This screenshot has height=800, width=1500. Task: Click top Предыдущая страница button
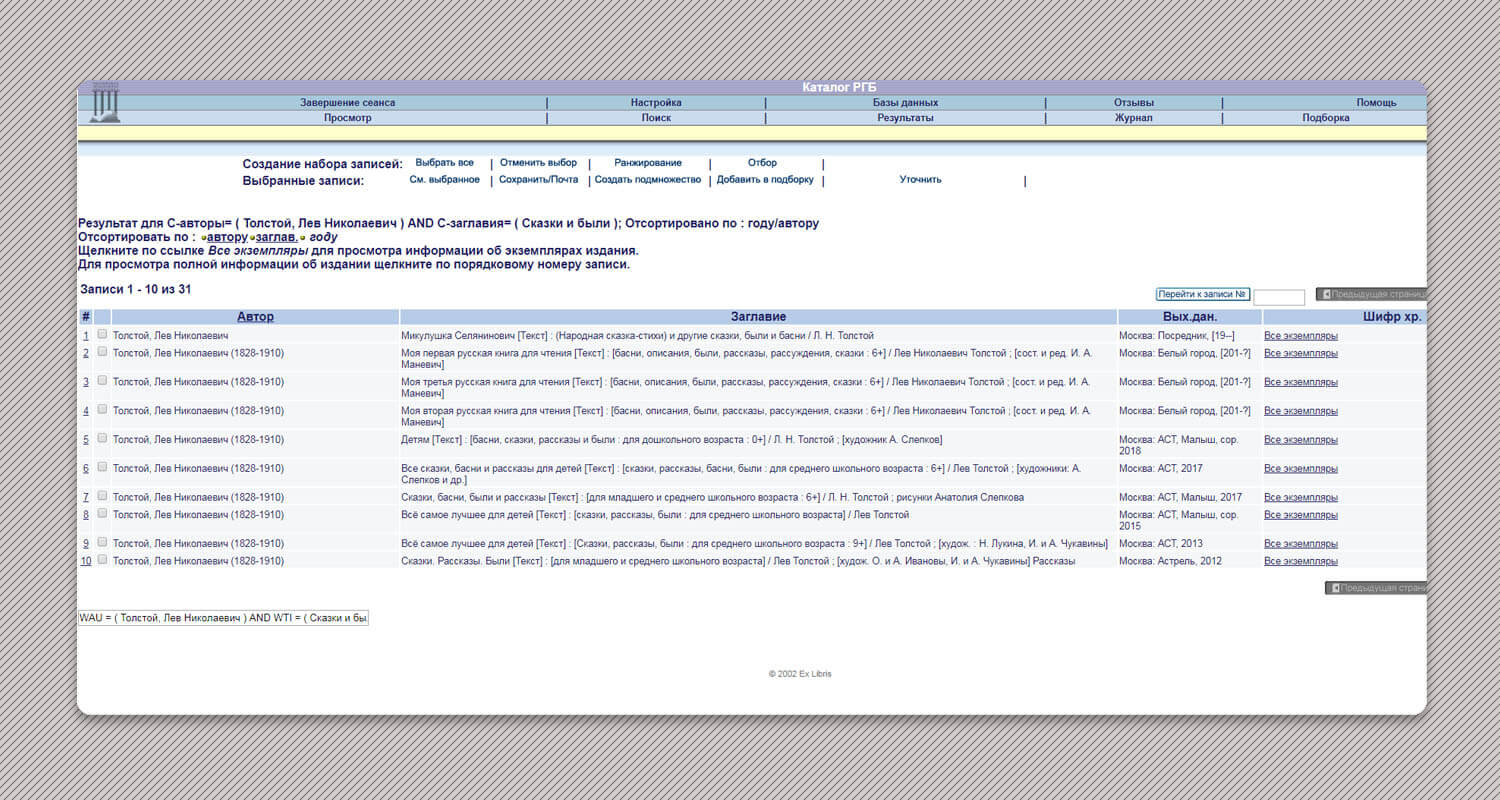1371,294
